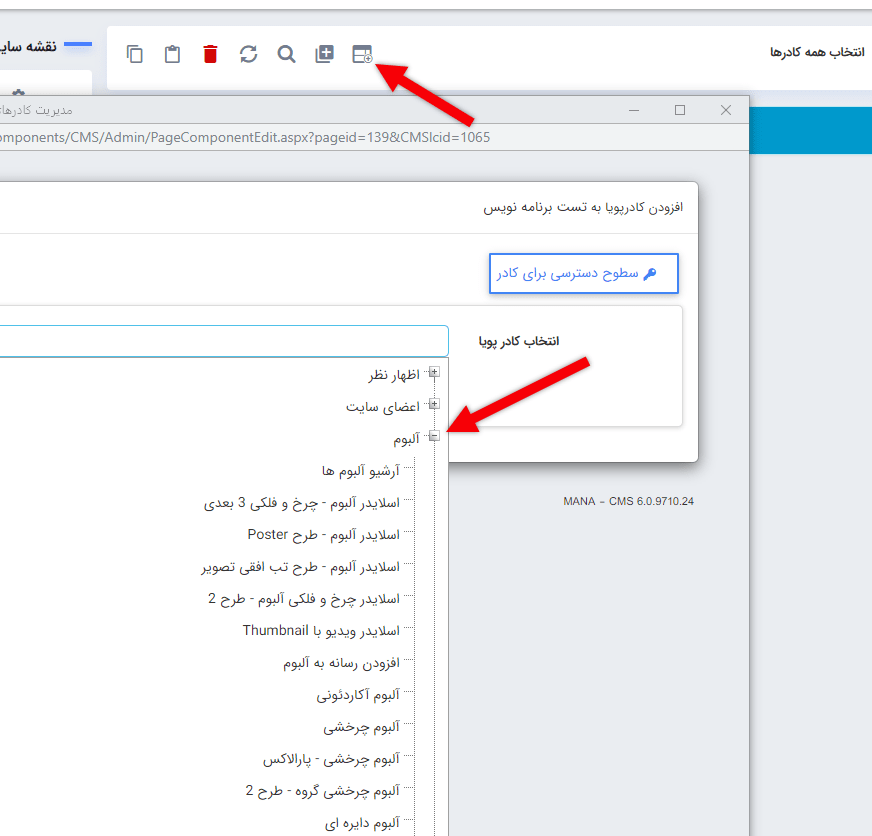Click the Copy icon in the toolbar
Viewport: 872px width, 836px height.
[135, 54]
